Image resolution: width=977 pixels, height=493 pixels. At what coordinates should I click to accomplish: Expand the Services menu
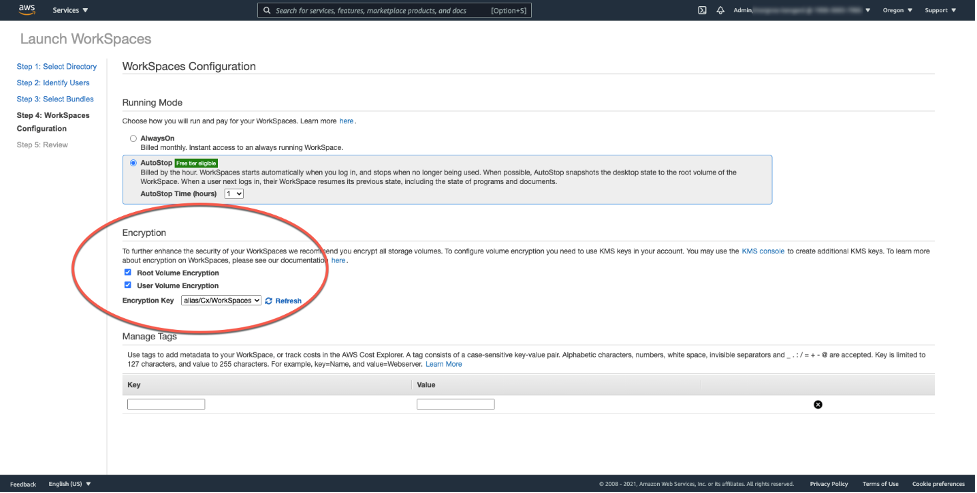pyautogui.click(x=70, y=10)
